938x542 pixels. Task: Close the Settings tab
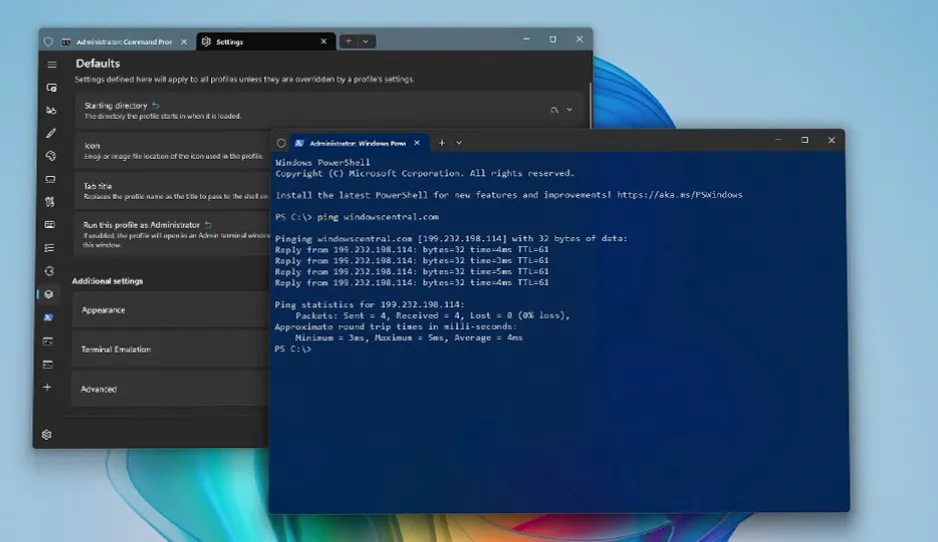(324, 41)
